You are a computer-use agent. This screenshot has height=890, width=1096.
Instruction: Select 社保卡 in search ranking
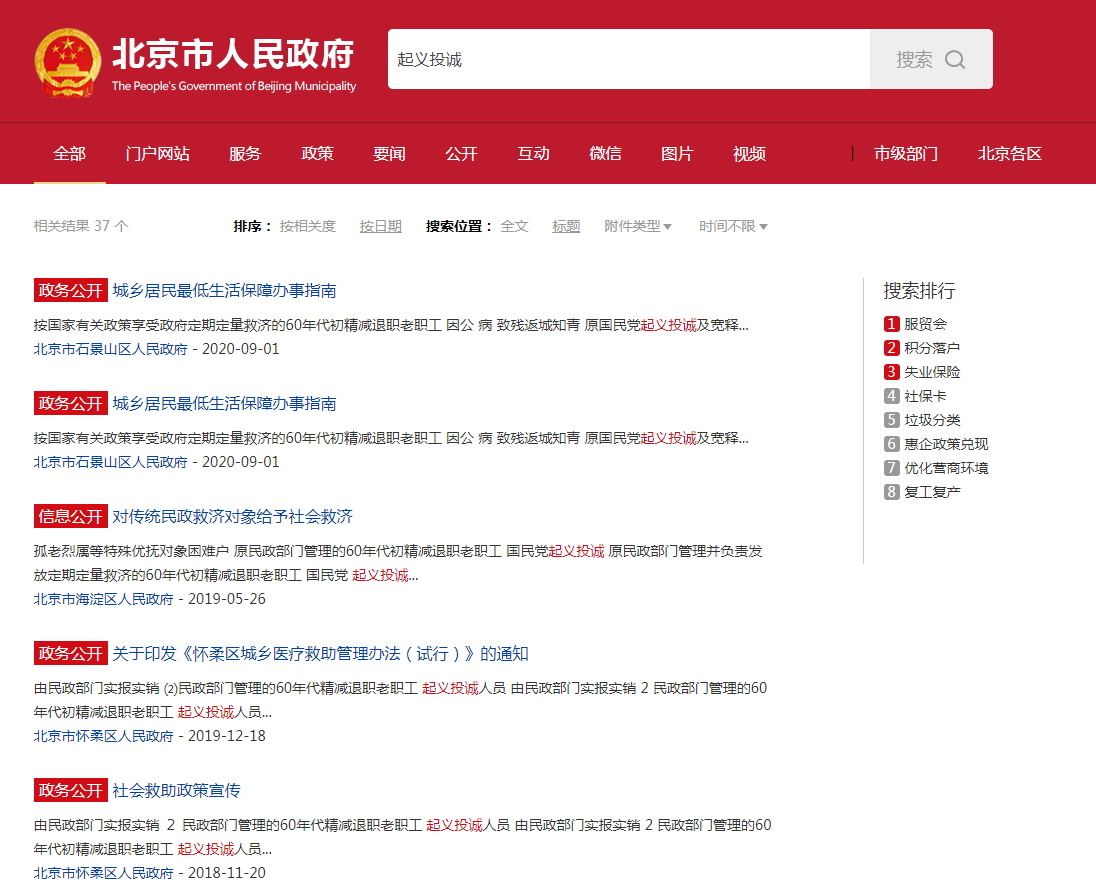[x=925, y=396]
